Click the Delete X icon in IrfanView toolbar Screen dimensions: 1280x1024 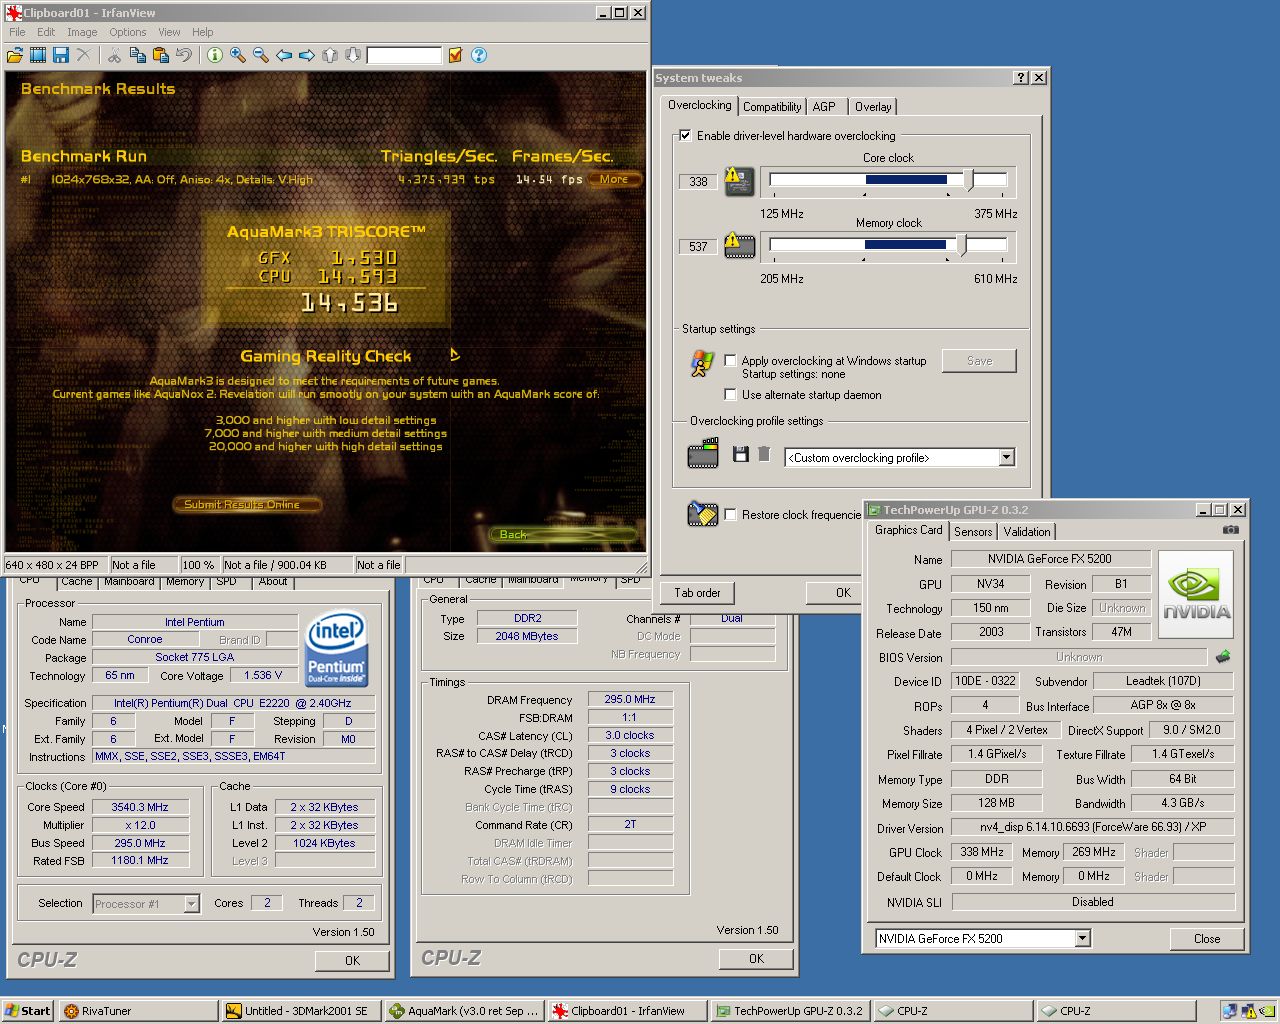pyautogui.click(x=84, y=55)
